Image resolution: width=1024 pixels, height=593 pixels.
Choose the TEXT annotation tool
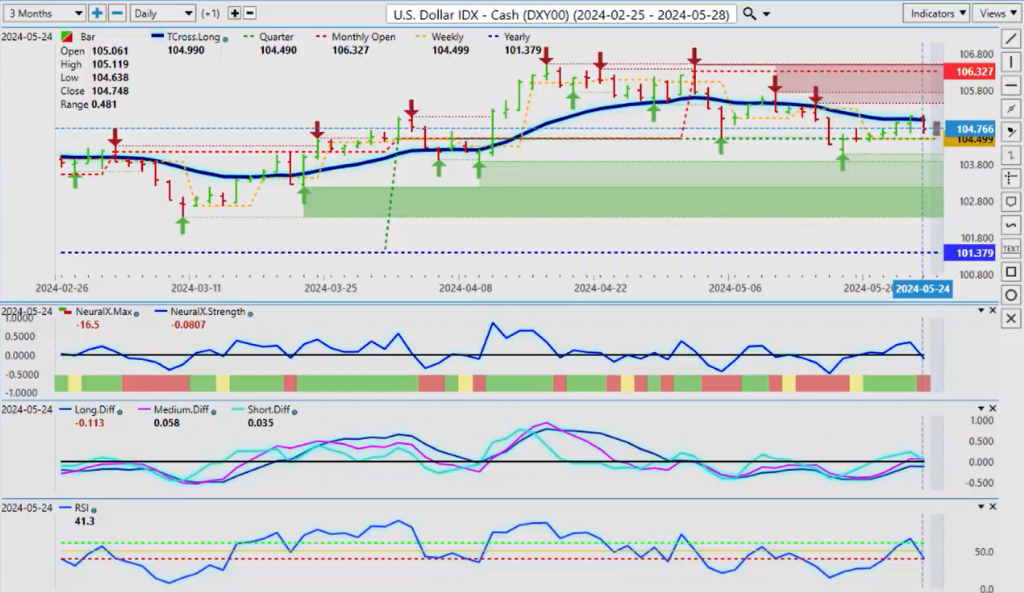pyautogui.click(x=1011, y=248)
